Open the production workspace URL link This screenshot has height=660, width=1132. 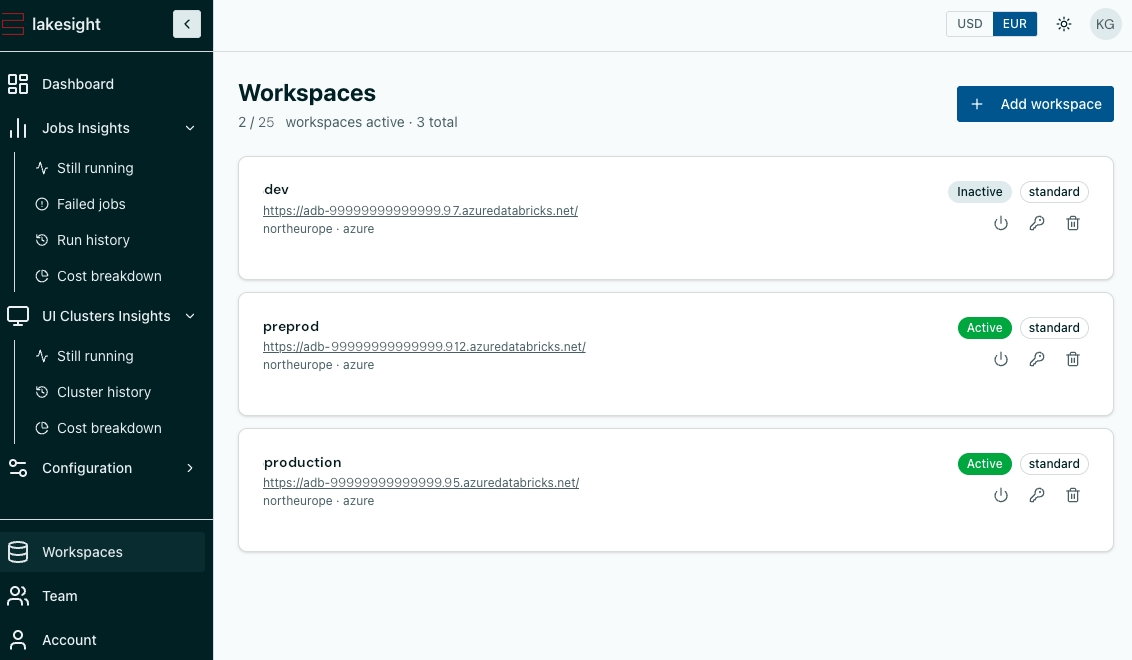pos(420,482)
